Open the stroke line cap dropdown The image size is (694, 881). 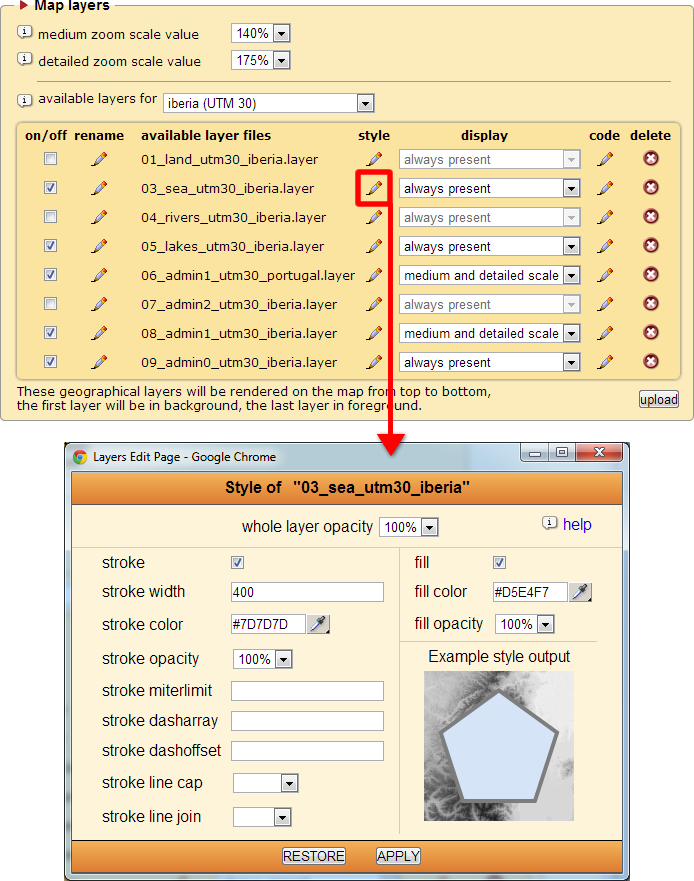coord(266,783)
